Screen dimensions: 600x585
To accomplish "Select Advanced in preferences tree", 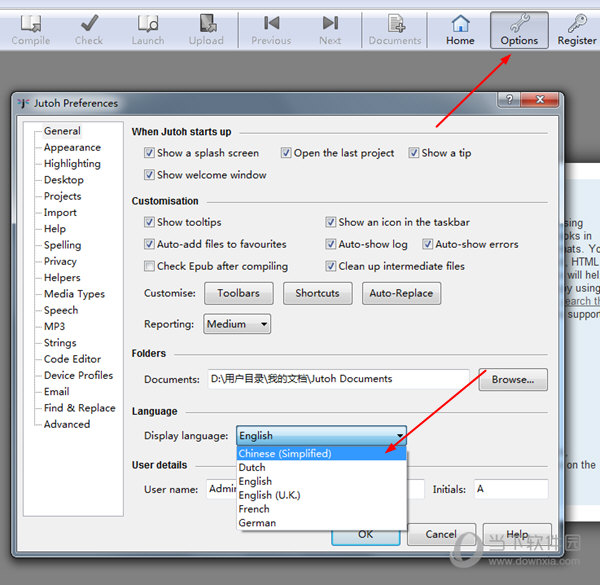I will (x=67, y=424).
